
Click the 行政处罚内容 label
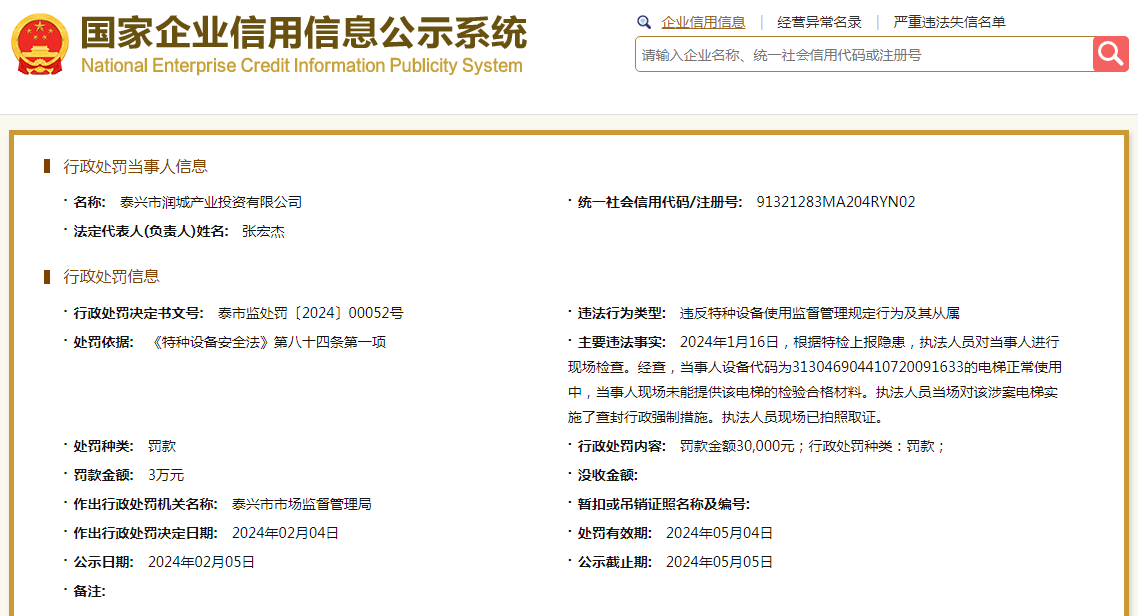pyautogui.click(x=622, y=446)
